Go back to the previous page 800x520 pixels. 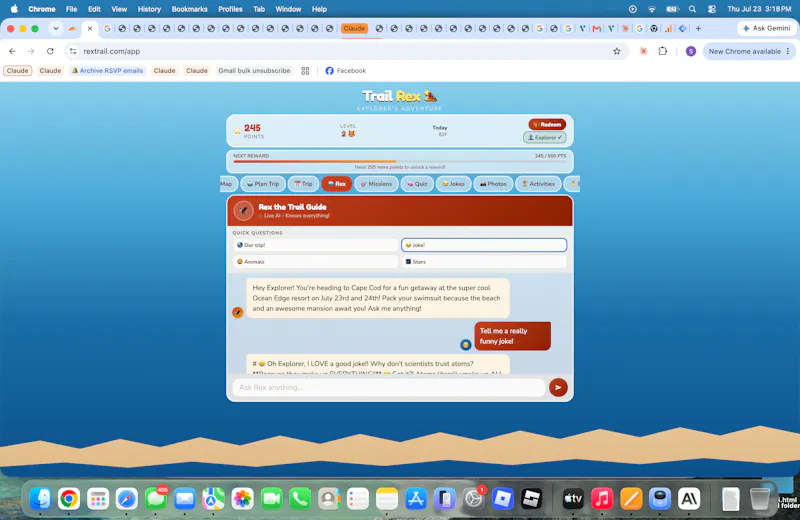[12, 51]
